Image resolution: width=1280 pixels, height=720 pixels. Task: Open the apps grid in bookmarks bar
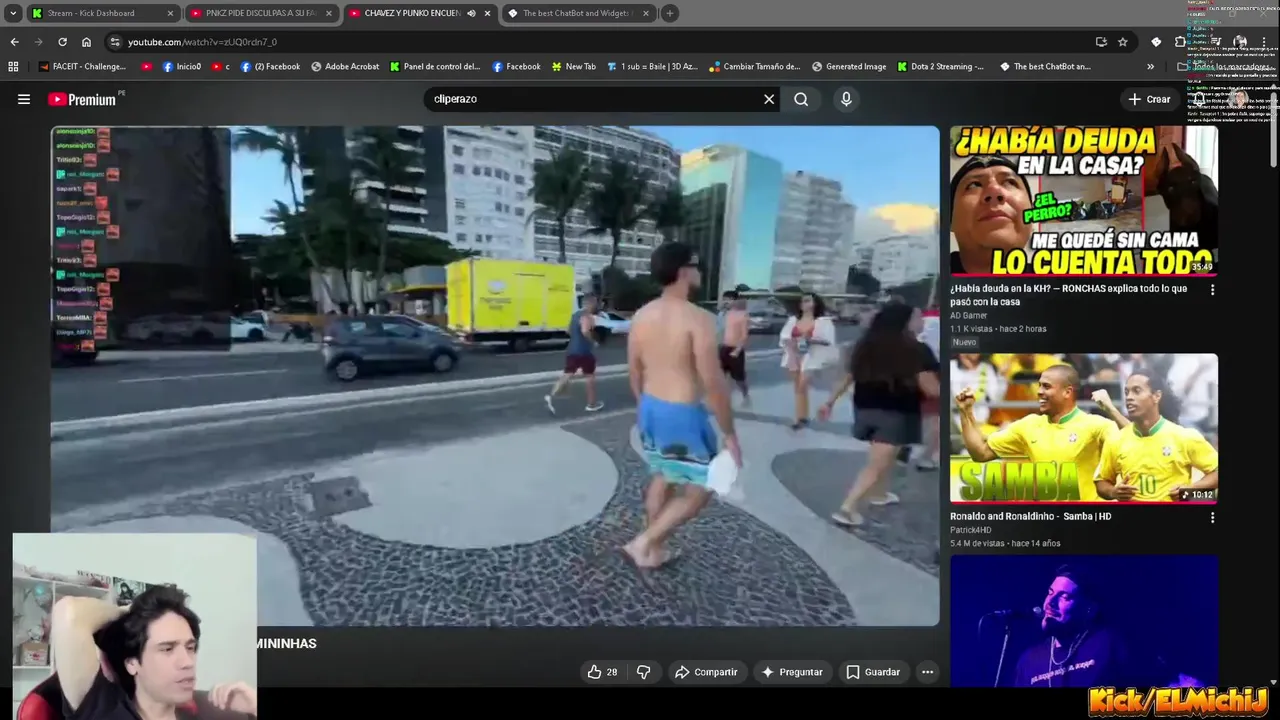pos(13,66)
